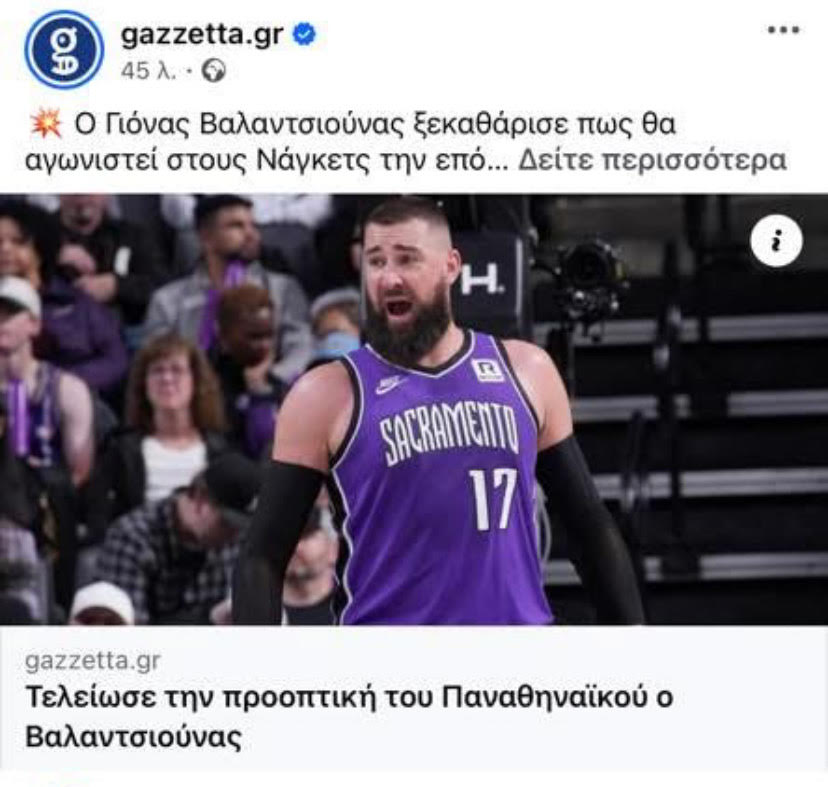The image size is (828, 787).
Task: Click the SACRAMENTO lettering on the jersey
Action: pos(449,432)
